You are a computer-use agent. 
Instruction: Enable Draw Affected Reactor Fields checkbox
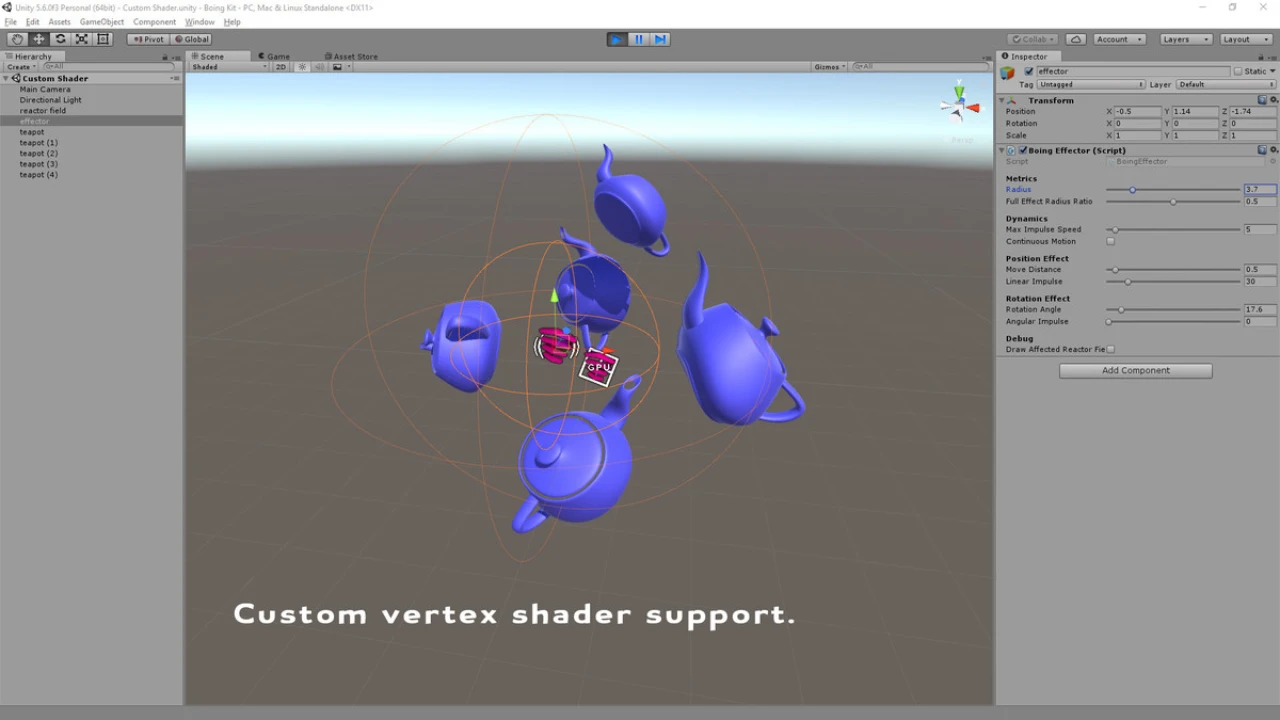tap(1110, 349)
